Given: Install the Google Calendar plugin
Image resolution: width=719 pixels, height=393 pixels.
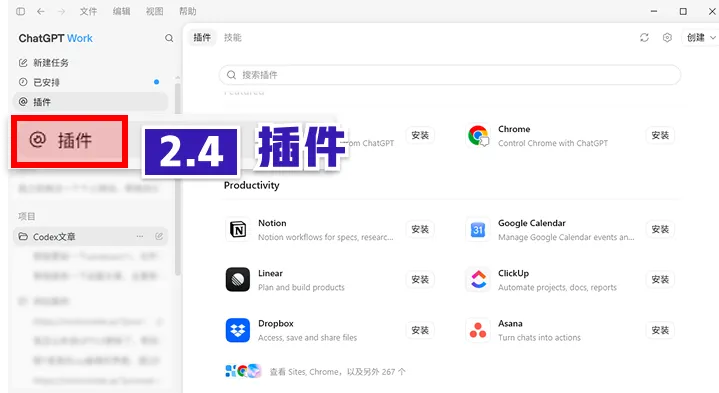Looking at the screenshot, I should 660,229.
